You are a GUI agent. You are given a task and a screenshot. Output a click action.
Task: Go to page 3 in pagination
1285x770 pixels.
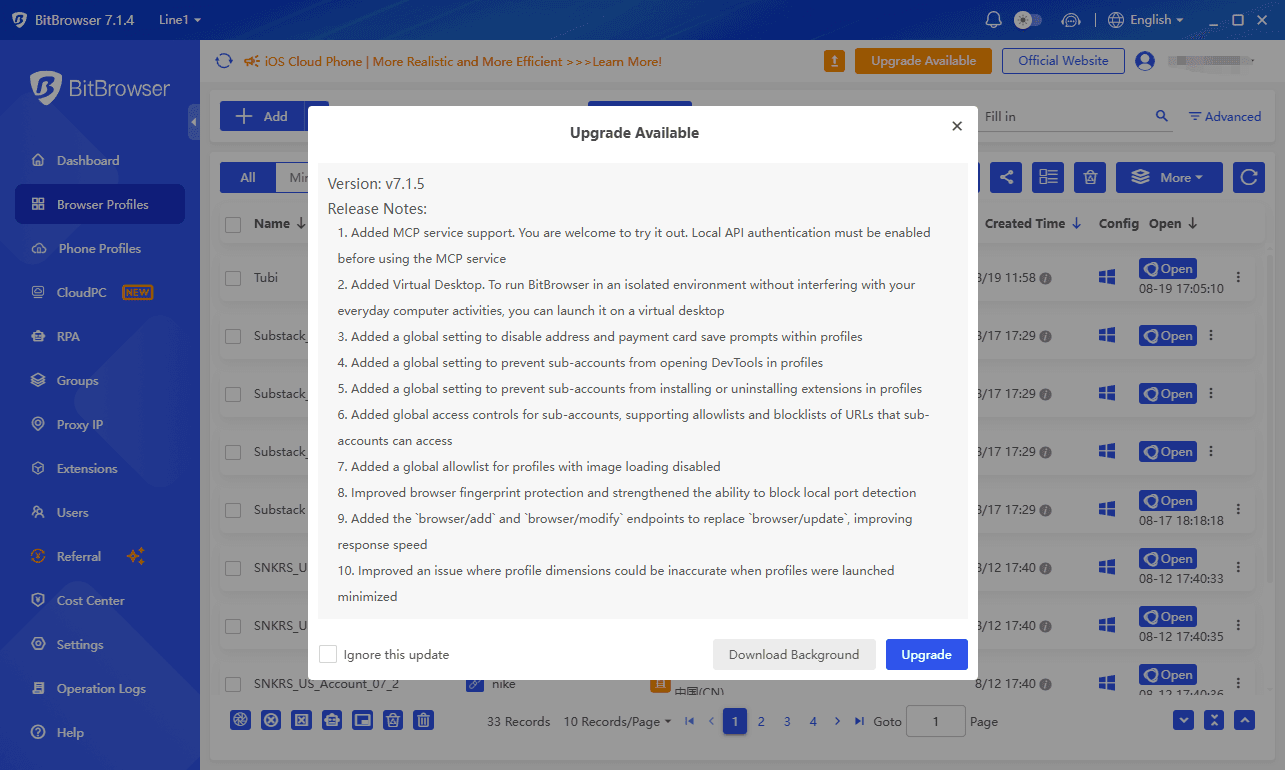(x=787, y=721)
